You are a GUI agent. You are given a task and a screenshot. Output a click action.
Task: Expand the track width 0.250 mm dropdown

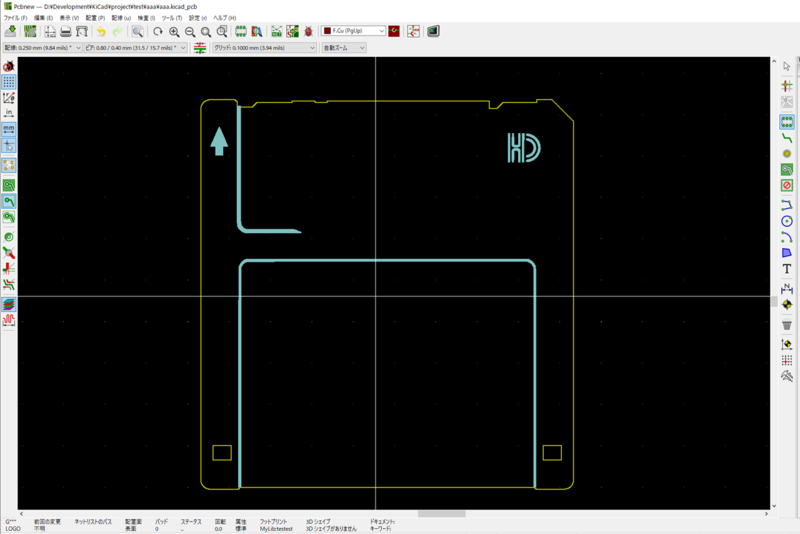click(42, 48)
